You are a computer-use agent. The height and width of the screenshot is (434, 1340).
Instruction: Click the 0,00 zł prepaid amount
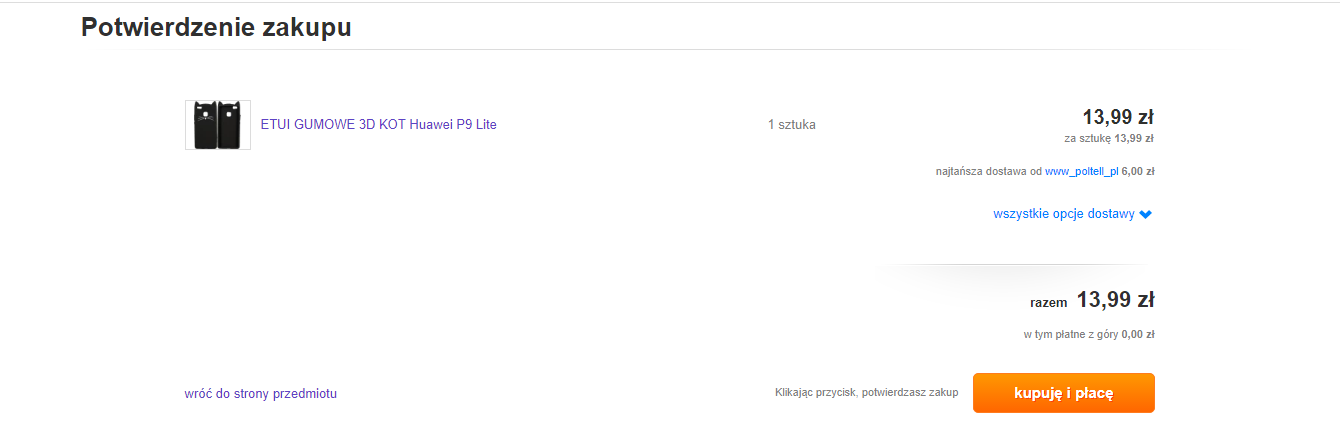click(x=1138, y=334)
